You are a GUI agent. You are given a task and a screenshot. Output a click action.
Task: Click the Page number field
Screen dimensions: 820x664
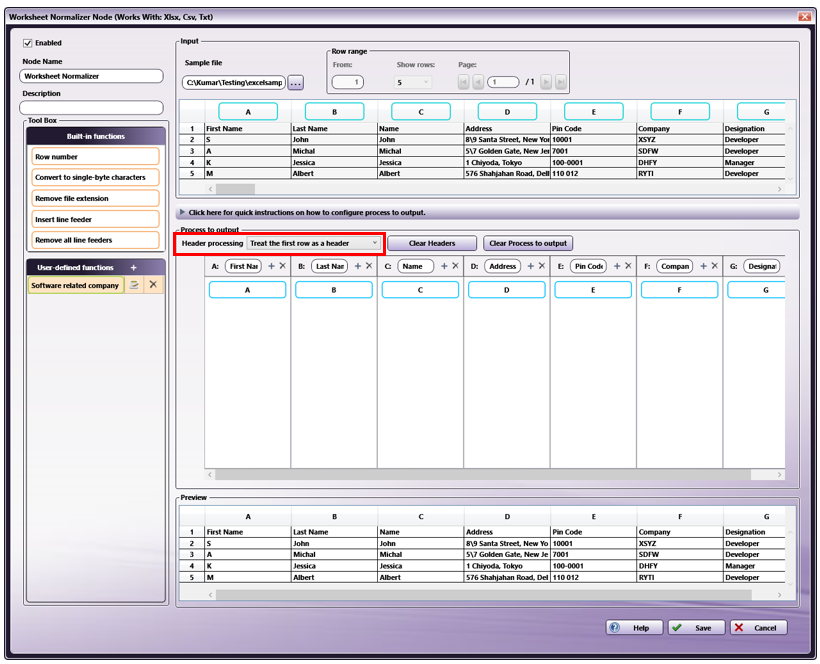pyautogui.click(x=503, y=82)
